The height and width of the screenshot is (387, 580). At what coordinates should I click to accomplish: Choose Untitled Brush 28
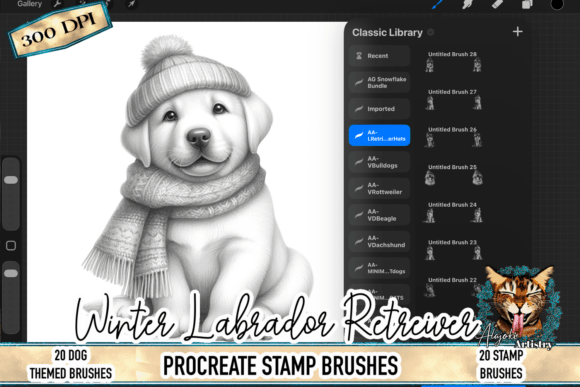pyautogui.click(x=453, y=62)
